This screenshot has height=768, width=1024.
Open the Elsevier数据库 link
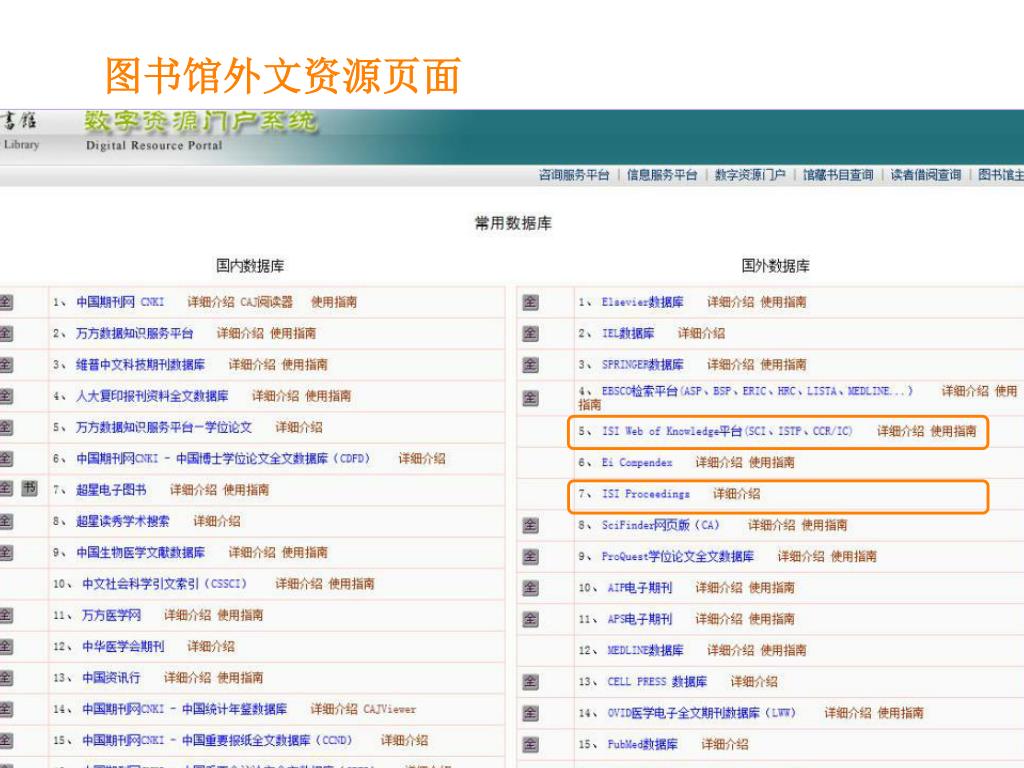643,302
